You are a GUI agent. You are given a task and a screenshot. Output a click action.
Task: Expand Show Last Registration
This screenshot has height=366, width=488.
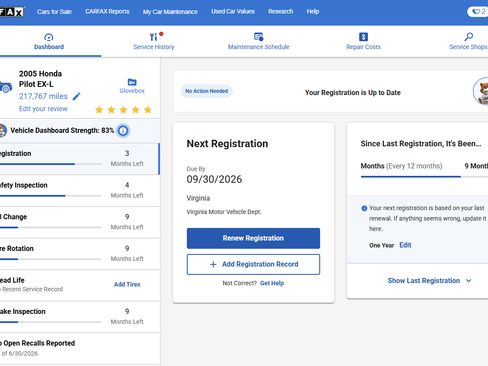tap(429, 281)
